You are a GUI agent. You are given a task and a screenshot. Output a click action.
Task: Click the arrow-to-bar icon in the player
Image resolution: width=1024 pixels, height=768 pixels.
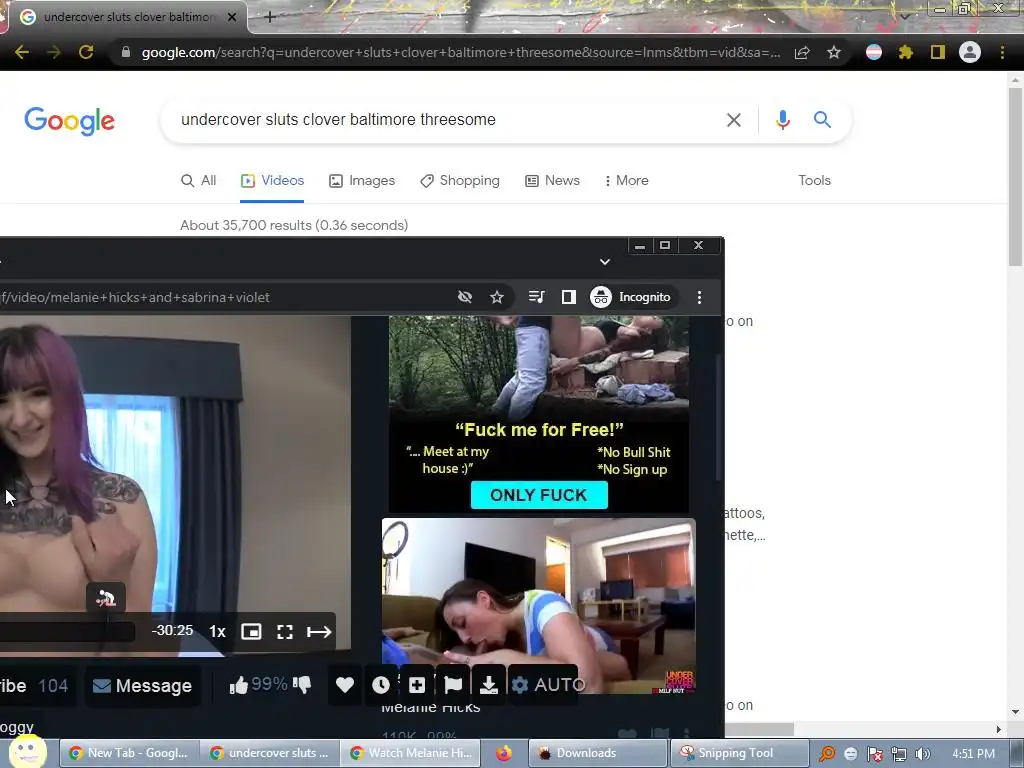pos(319,632)
